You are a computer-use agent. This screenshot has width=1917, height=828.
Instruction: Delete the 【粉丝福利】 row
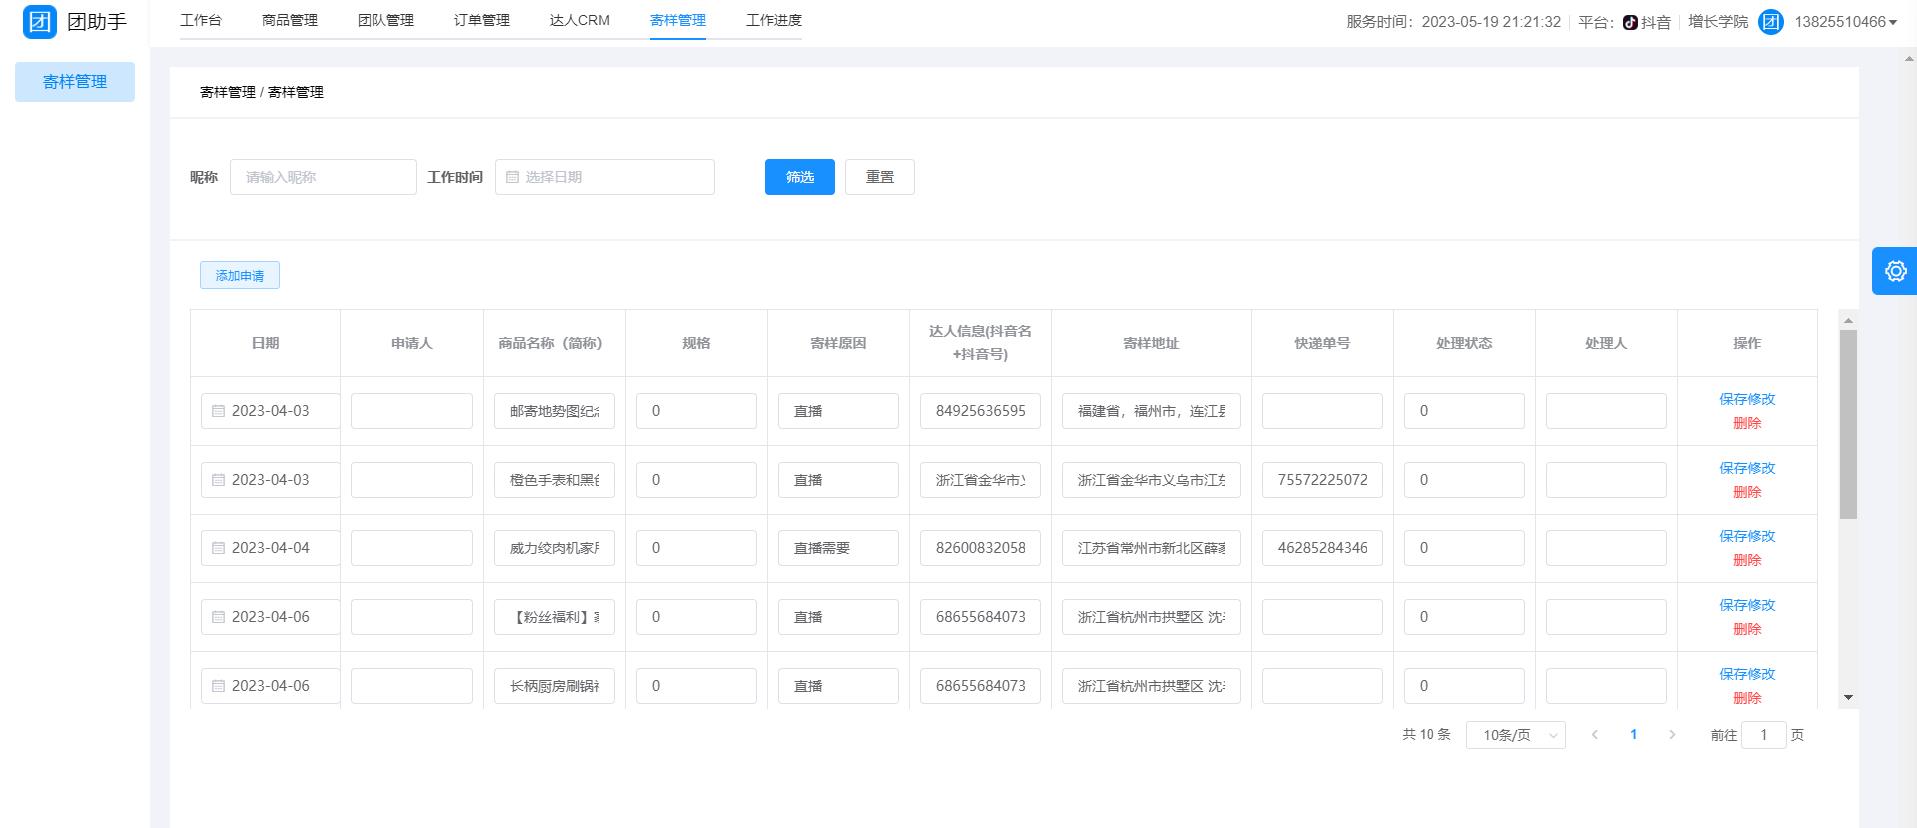[1747, 629]
